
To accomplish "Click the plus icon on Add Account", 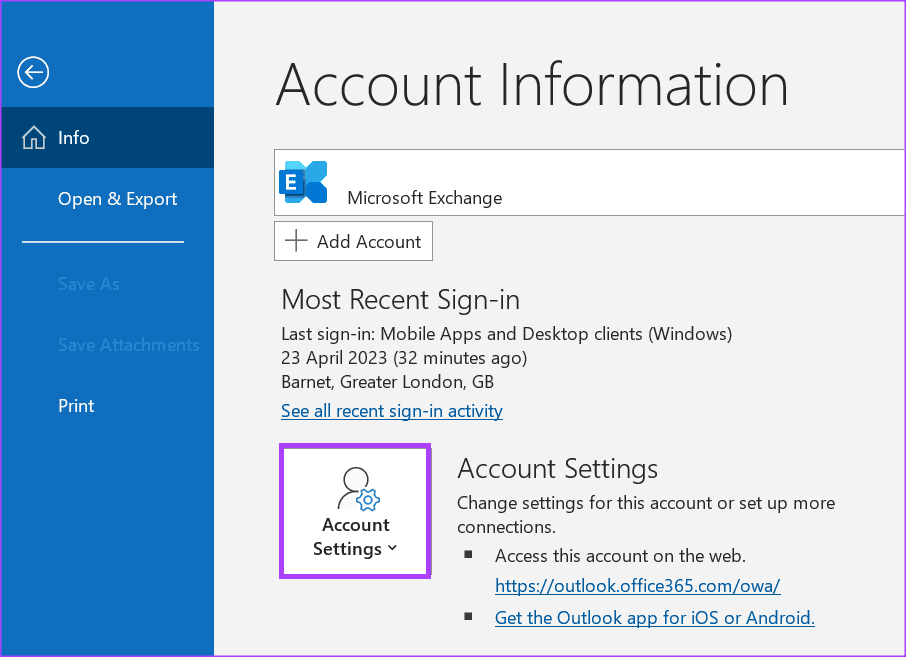I will point(296,241).
